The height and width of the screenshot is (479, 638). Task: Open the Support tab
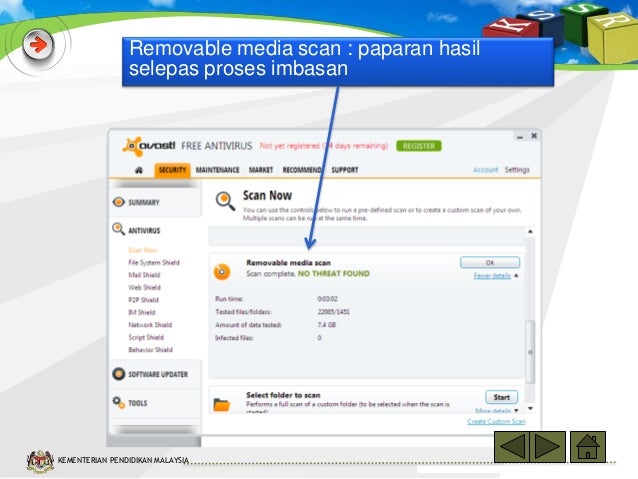(x=345, y=170)
